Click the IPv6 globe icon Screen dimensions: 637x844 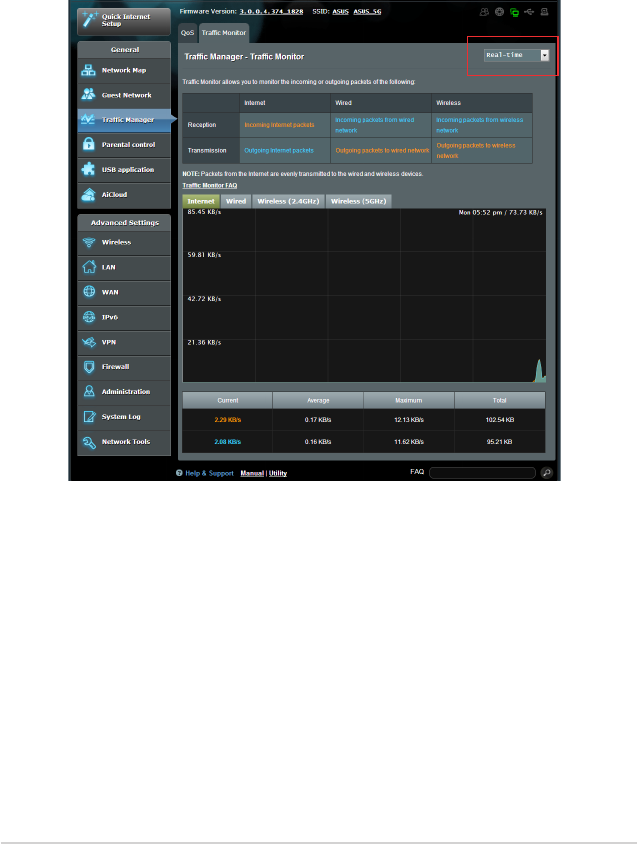tap(89, 317)
